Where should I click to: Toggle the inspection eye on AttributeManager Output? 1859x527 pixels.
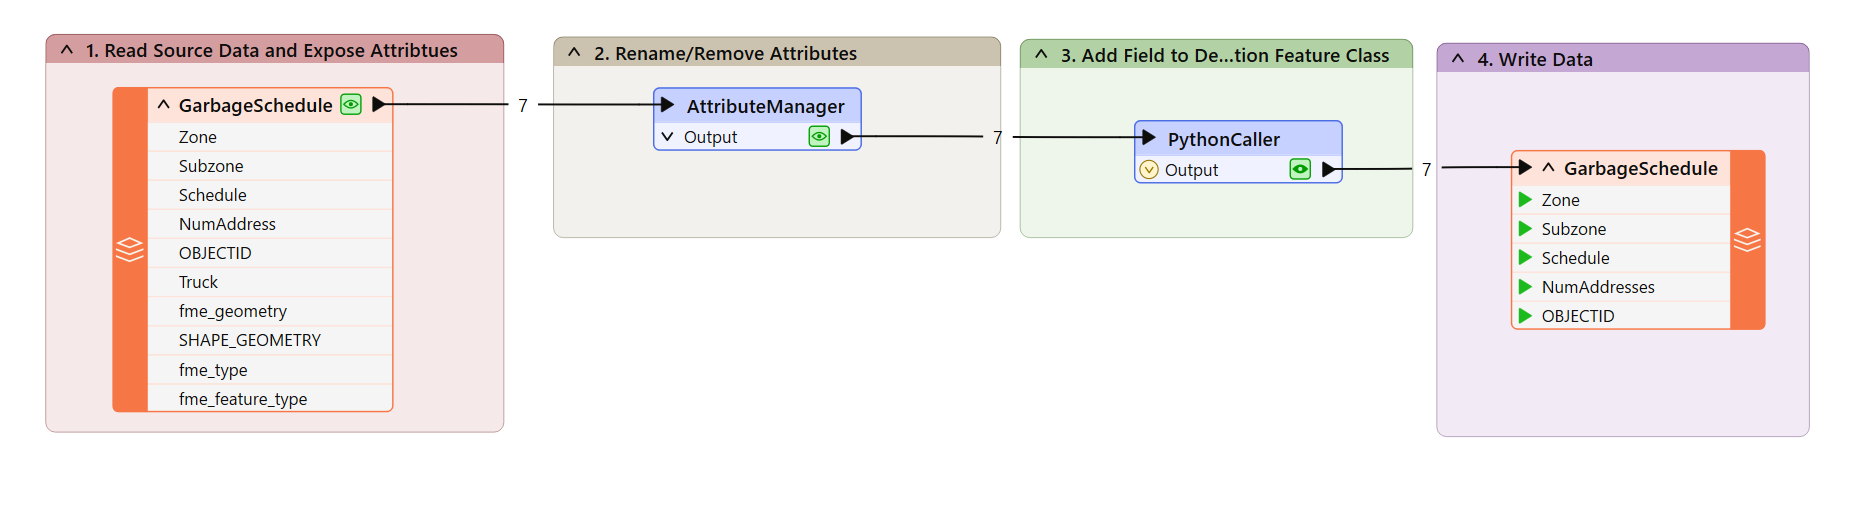point(819,137)
